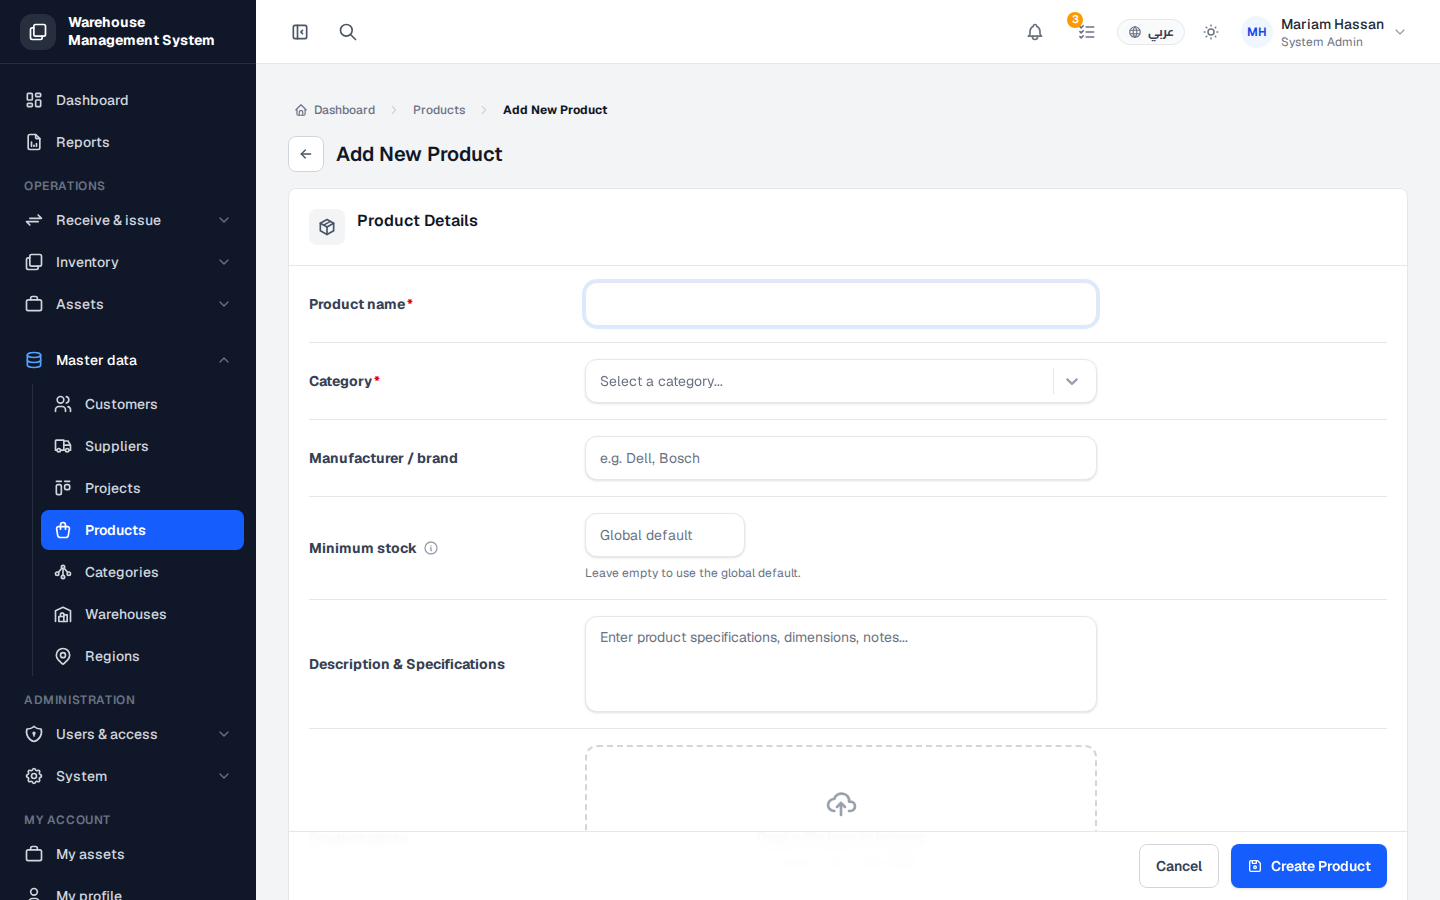
Task: Open Categories under Master data
Action: tap(142, 572)
